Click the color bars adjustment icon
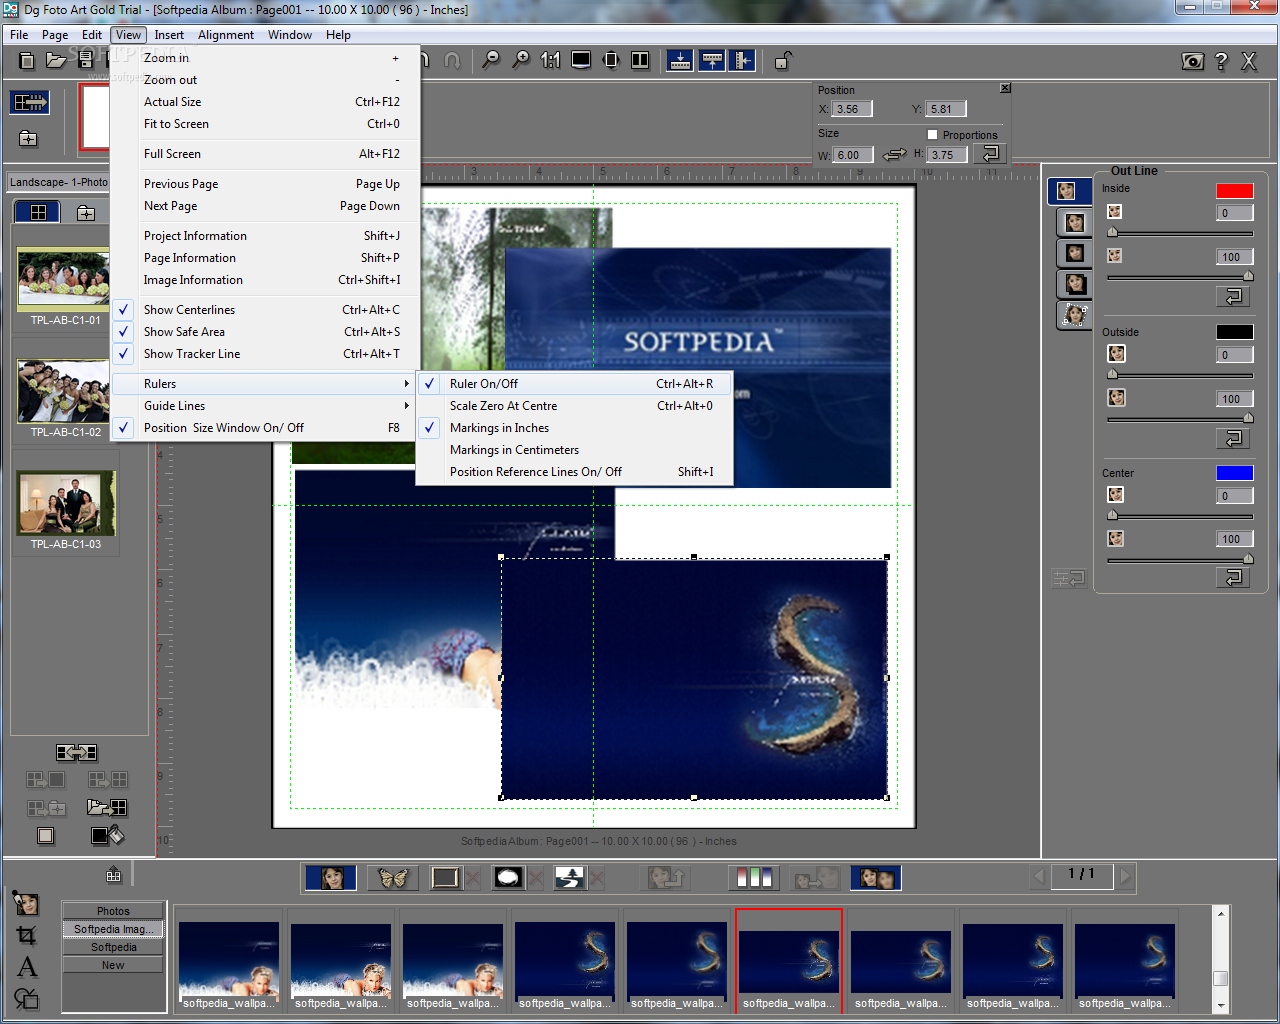 tap(754, 878)
